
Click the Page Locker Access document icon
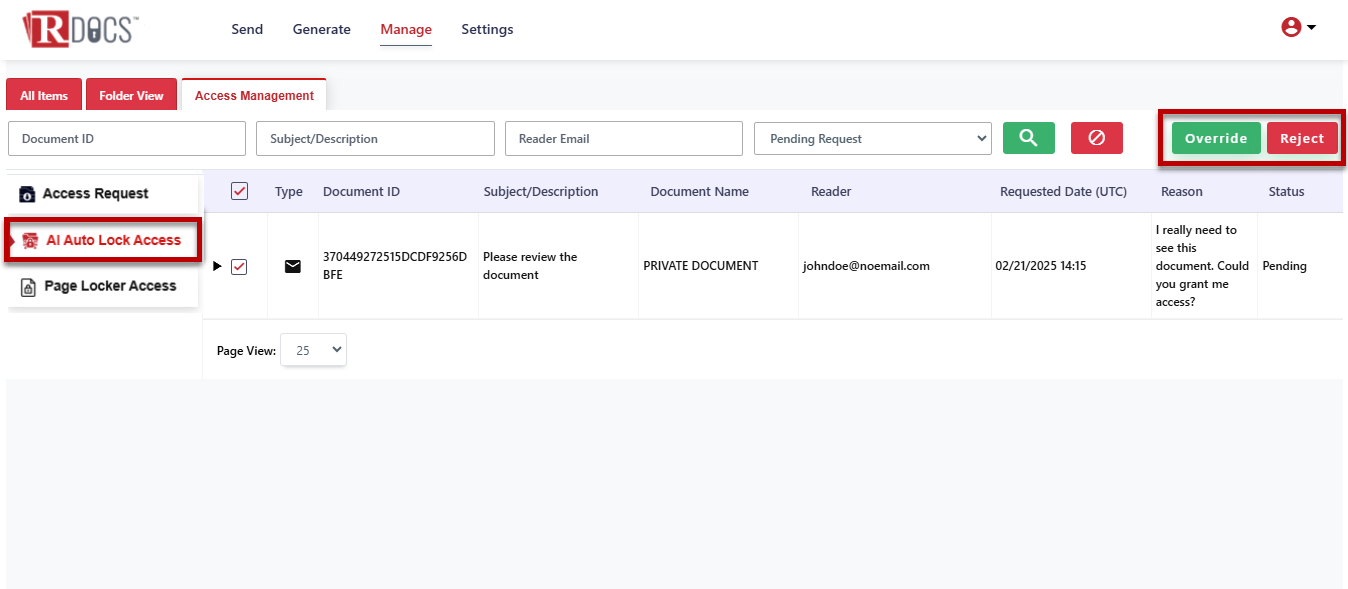point(28,287)
